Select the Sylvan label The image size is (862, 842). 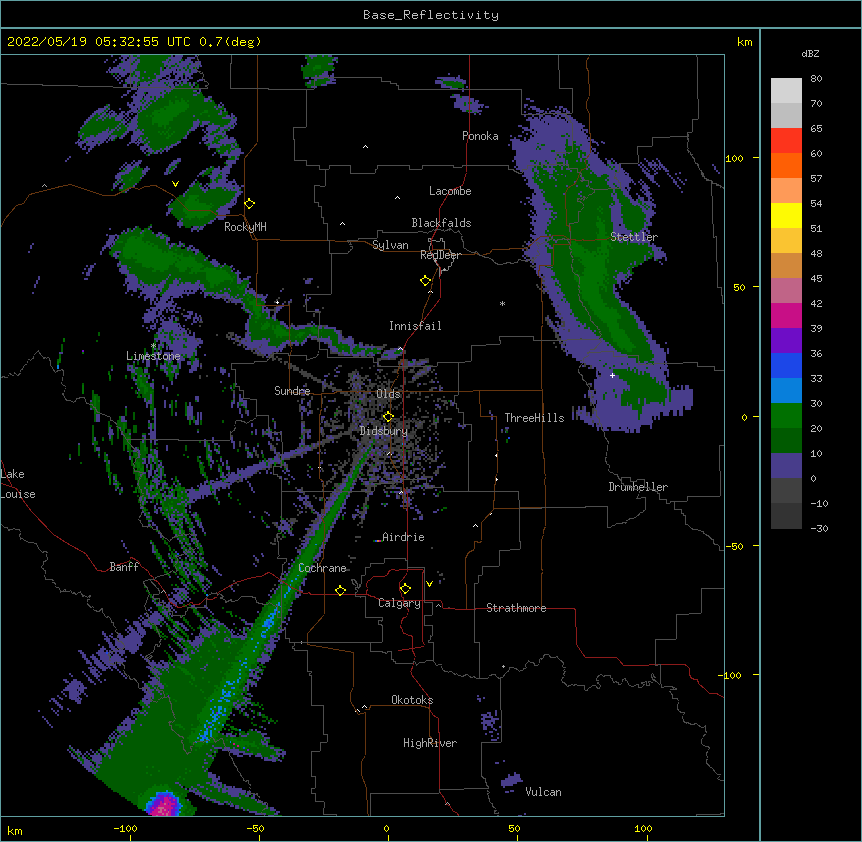pyautogui.click(x=390, y=245)
